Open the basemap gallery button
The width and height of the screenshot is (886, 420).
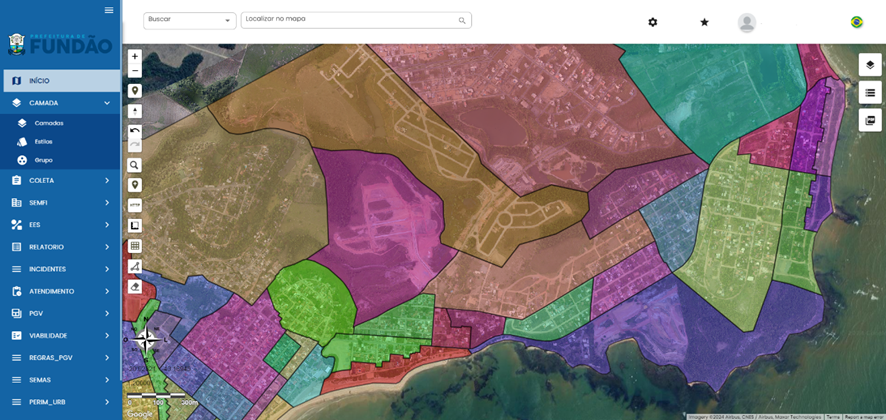(x=870, y=120)
